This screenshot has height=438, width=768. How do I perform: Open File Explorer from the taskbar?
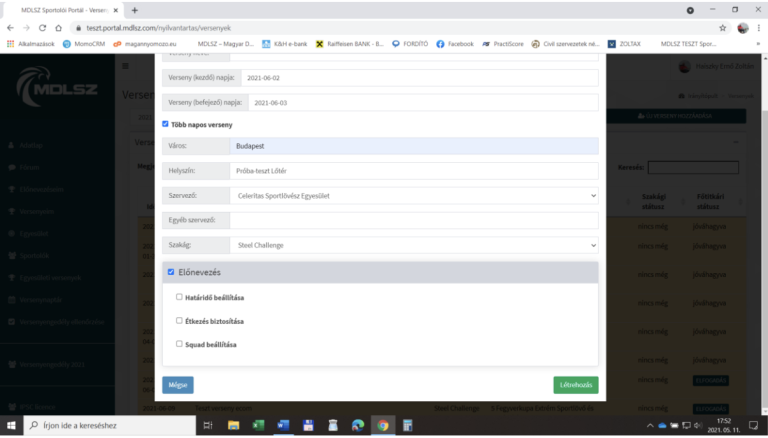pyautogui.click(x=232, y=425)
